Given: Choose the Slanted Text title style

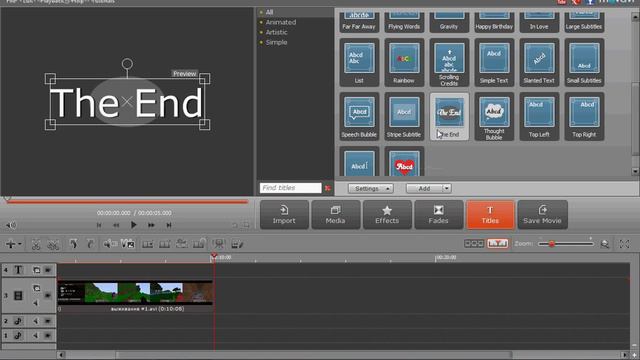Looking at the screenshot, I should [x=539, y=62].
